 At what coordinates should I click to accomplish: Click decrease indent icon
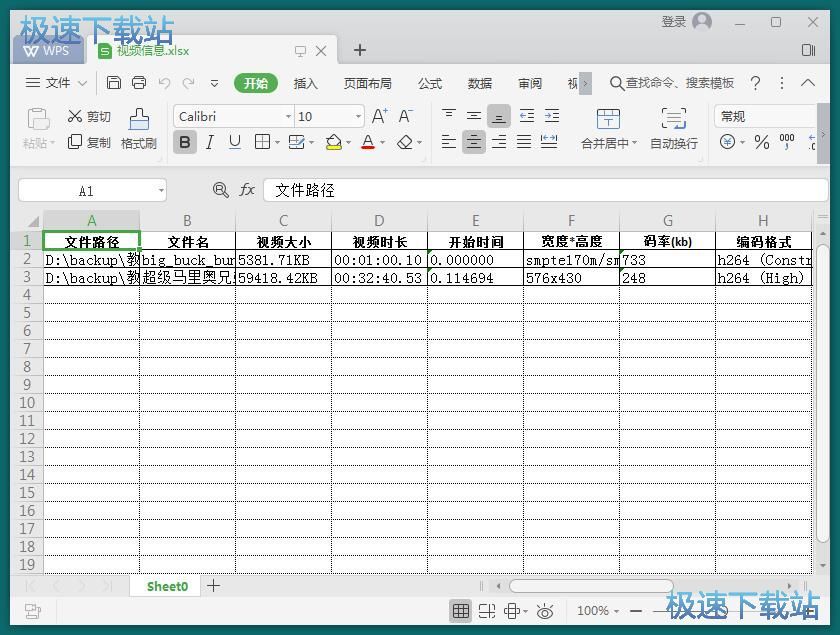coord(527,115)
